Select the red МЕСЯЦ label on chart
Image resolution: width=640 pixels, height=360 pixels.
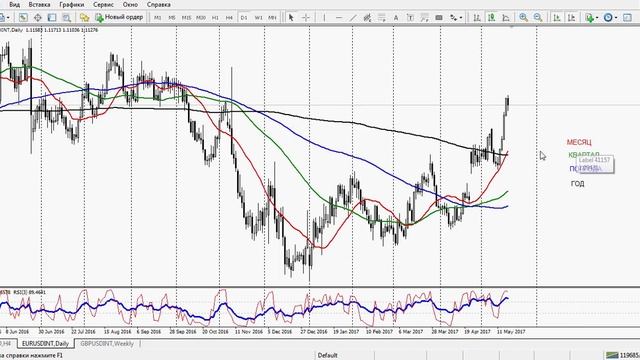click(x=579, y=142)
